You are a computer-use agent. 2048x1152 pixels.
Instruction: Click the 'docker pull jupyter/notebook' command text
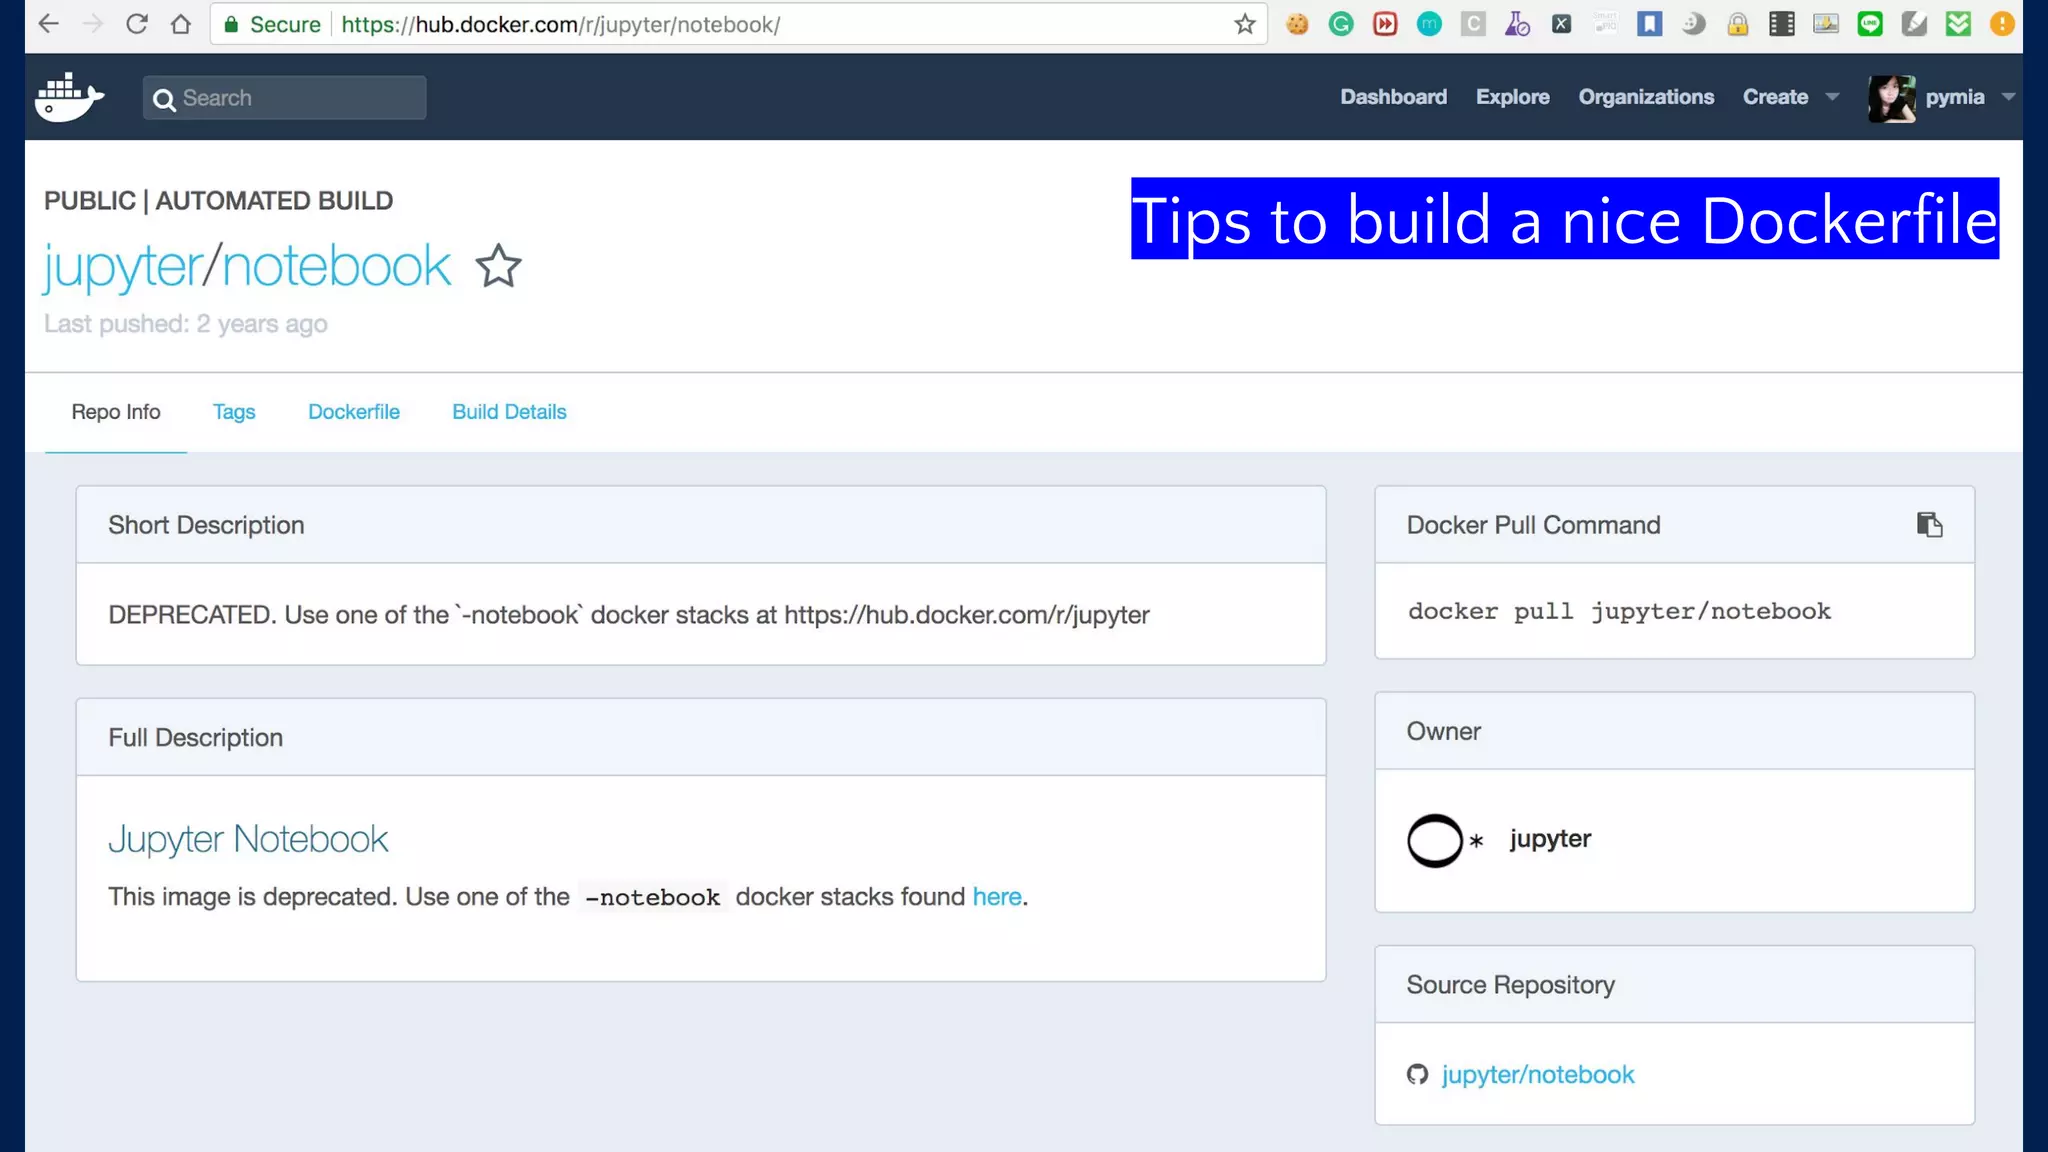[x=1619, y=611]
